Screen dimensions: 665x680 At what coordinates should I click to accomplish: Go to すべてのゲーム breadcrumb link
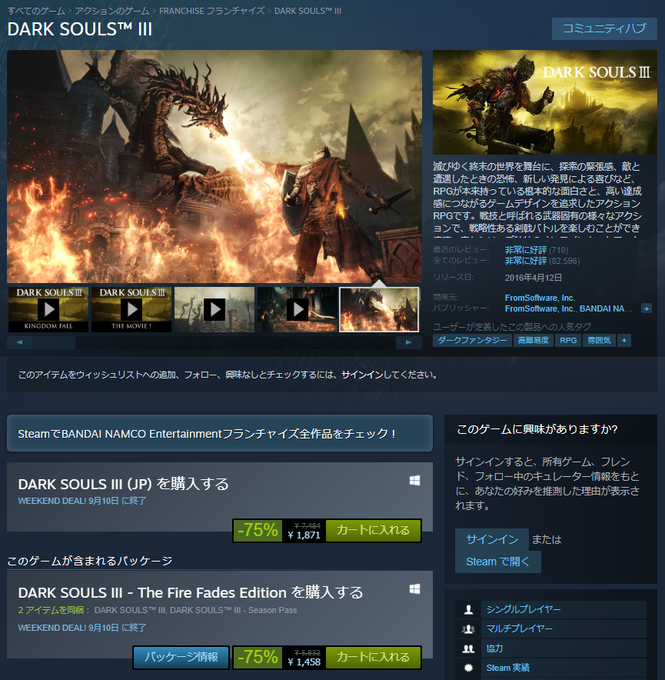pyautogui.click(x=36, y=11)
